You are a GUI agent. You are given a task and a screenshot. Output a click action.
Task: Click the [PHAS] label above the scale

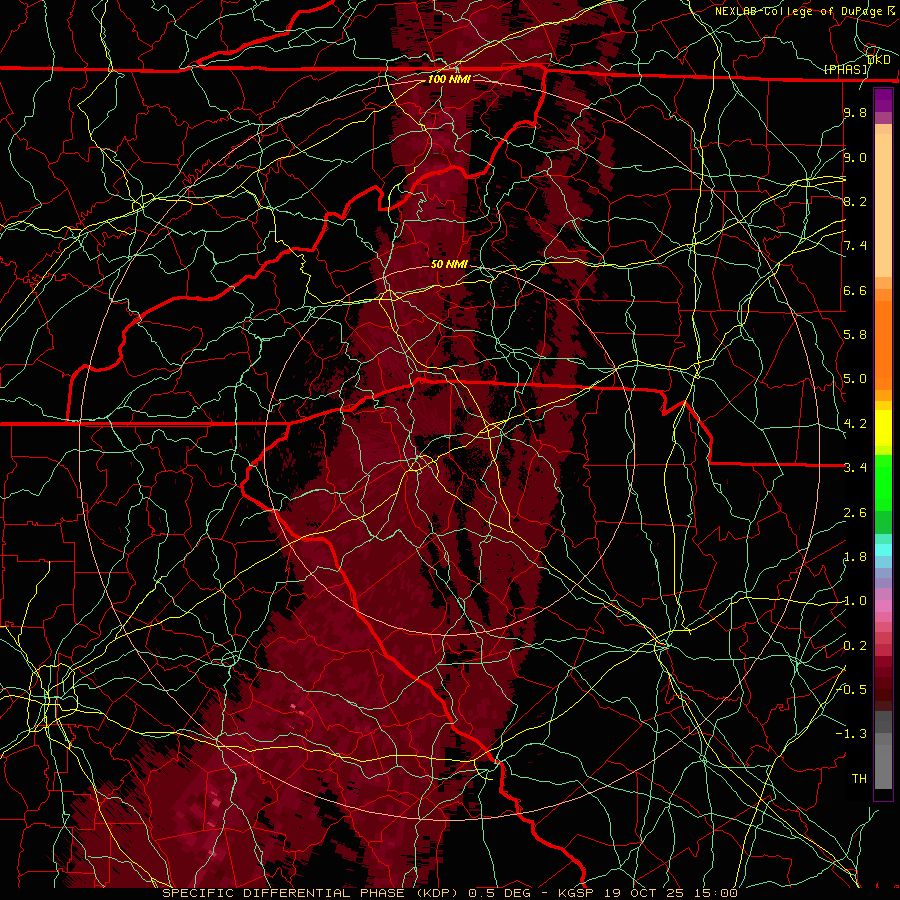[x=845, y=70]
